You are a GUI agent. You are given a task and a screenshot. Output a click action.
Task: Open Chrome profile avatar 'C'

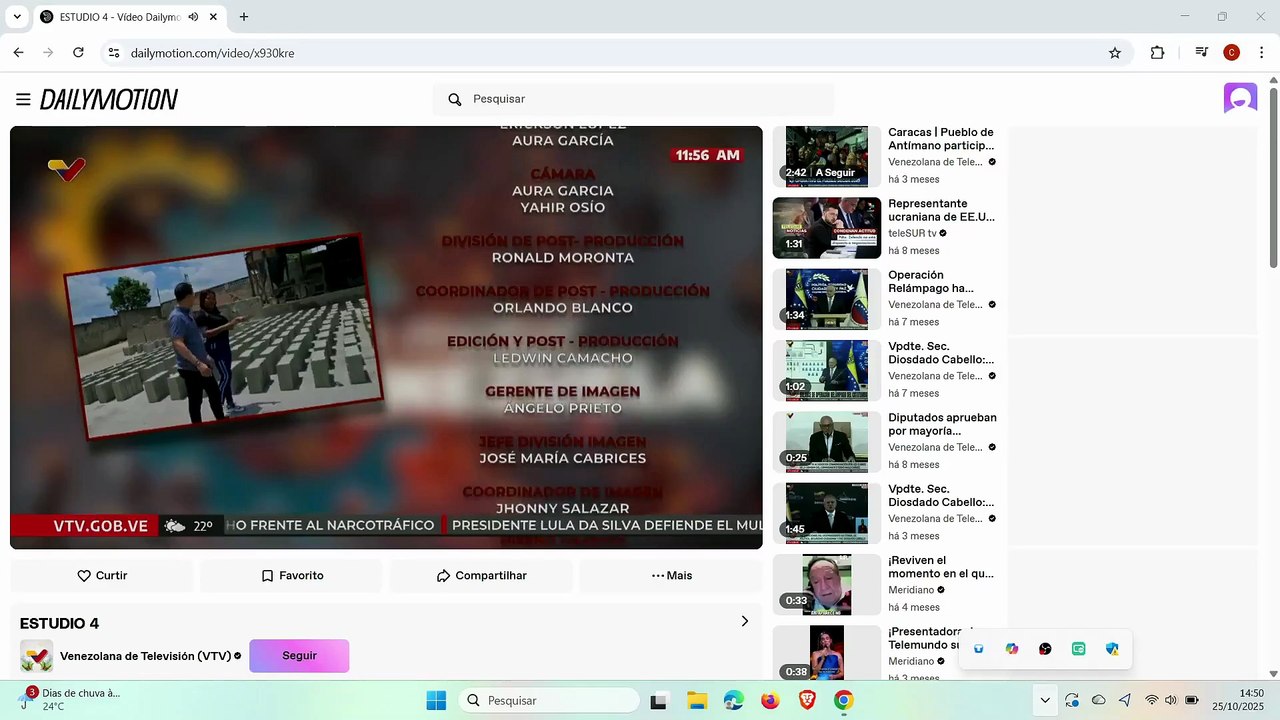pos(1231,53)
